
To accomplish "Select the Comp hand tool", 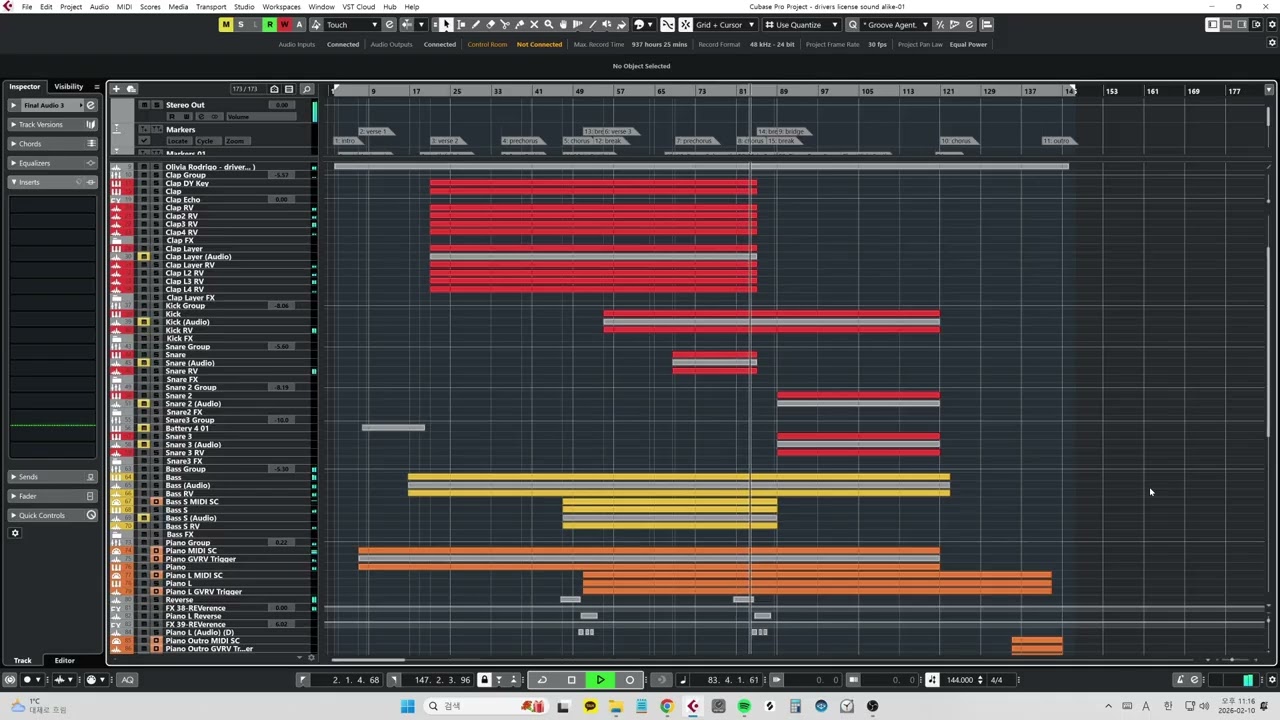I will (563, 25).
